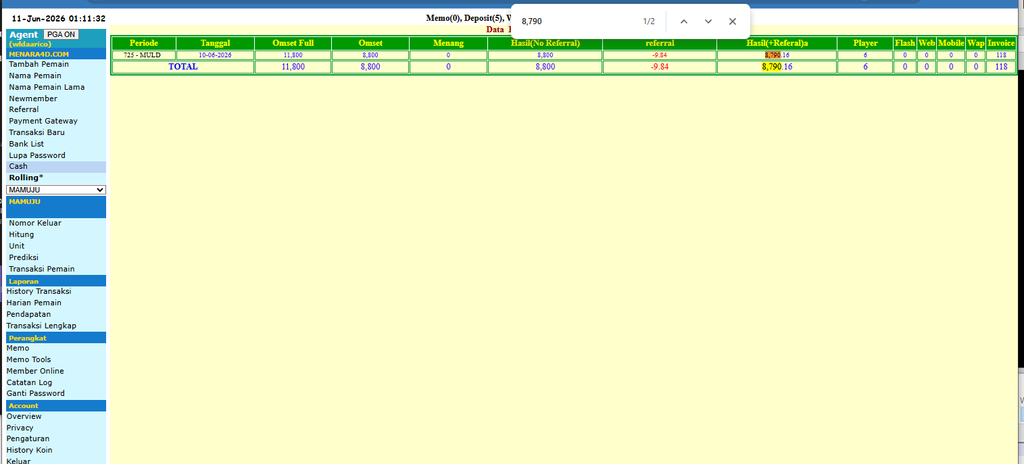Click the Omset Full column header
This screenshot has width=1024, height=464.
(x=293, y=43)
